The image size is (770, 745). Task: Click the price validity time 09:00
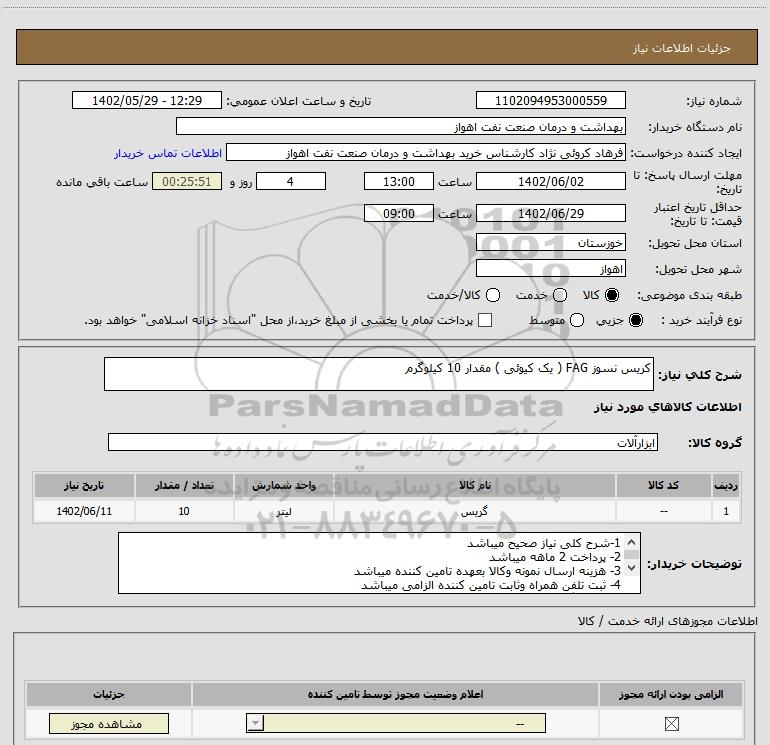399,214
